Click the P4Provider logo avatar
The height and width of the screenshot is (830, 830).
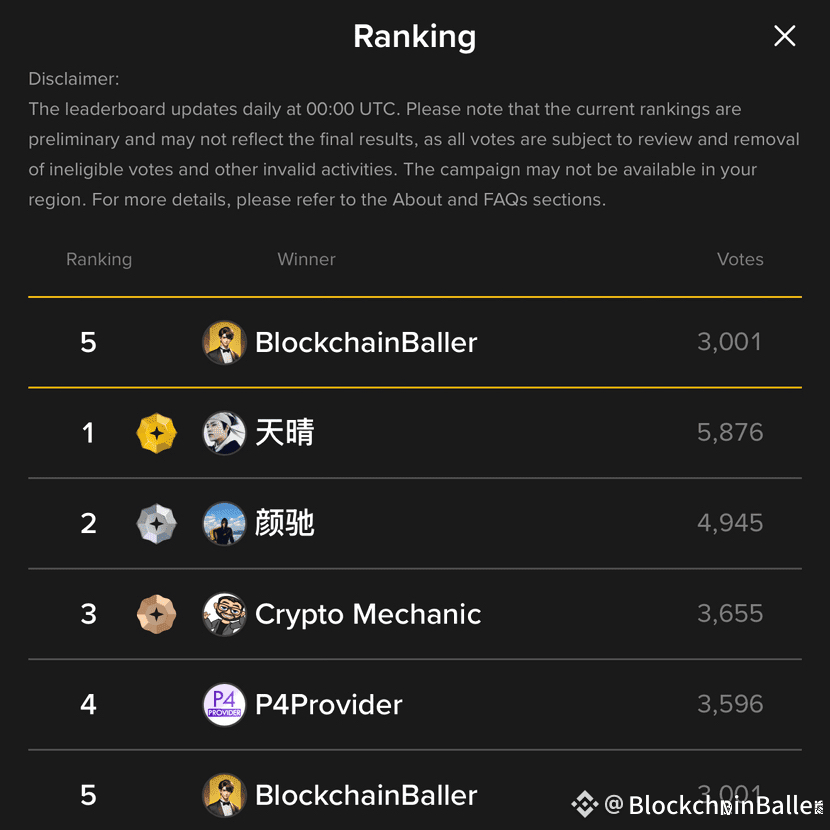[x=224, y=705]
